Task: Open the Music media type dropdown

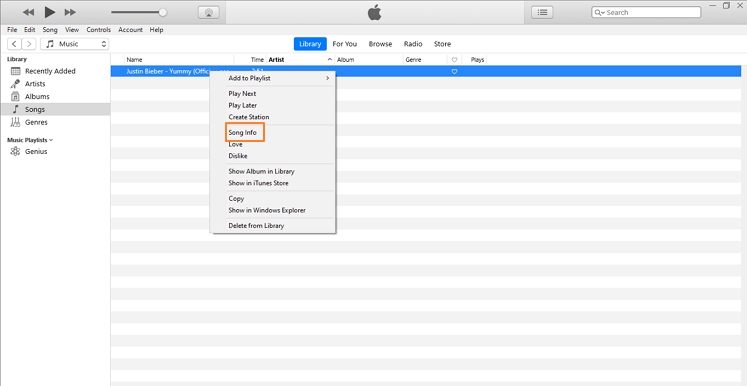Action: pos(75,44)
